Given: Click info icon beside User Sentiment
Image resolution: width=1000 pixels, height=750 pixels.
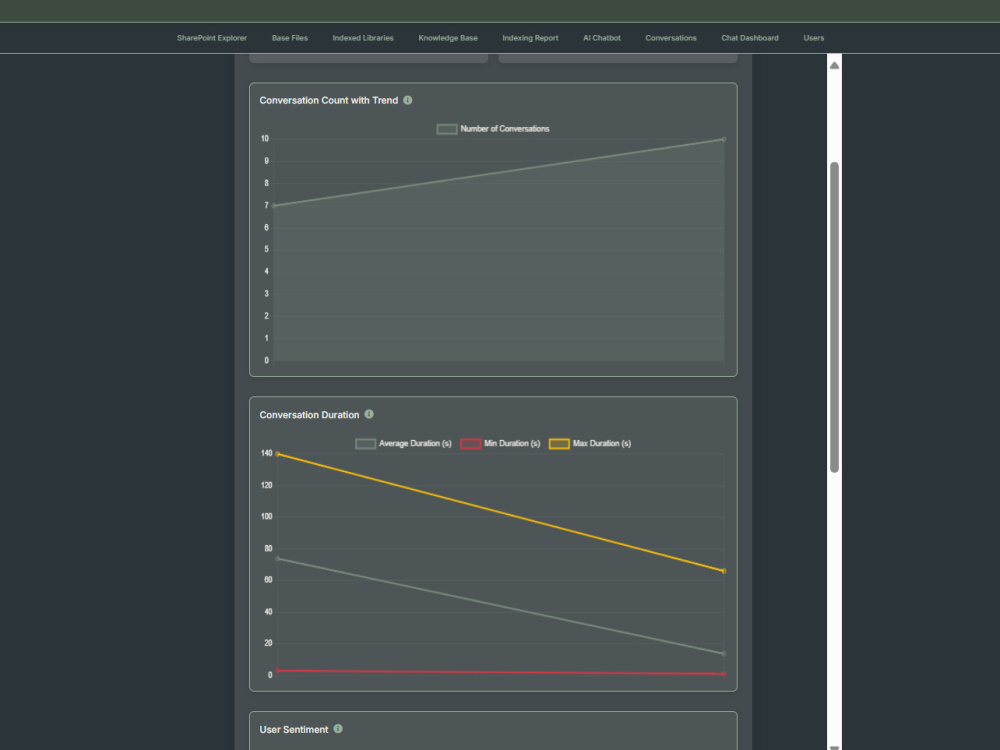Looking at the screenshot, I should [x=338, y=729].
